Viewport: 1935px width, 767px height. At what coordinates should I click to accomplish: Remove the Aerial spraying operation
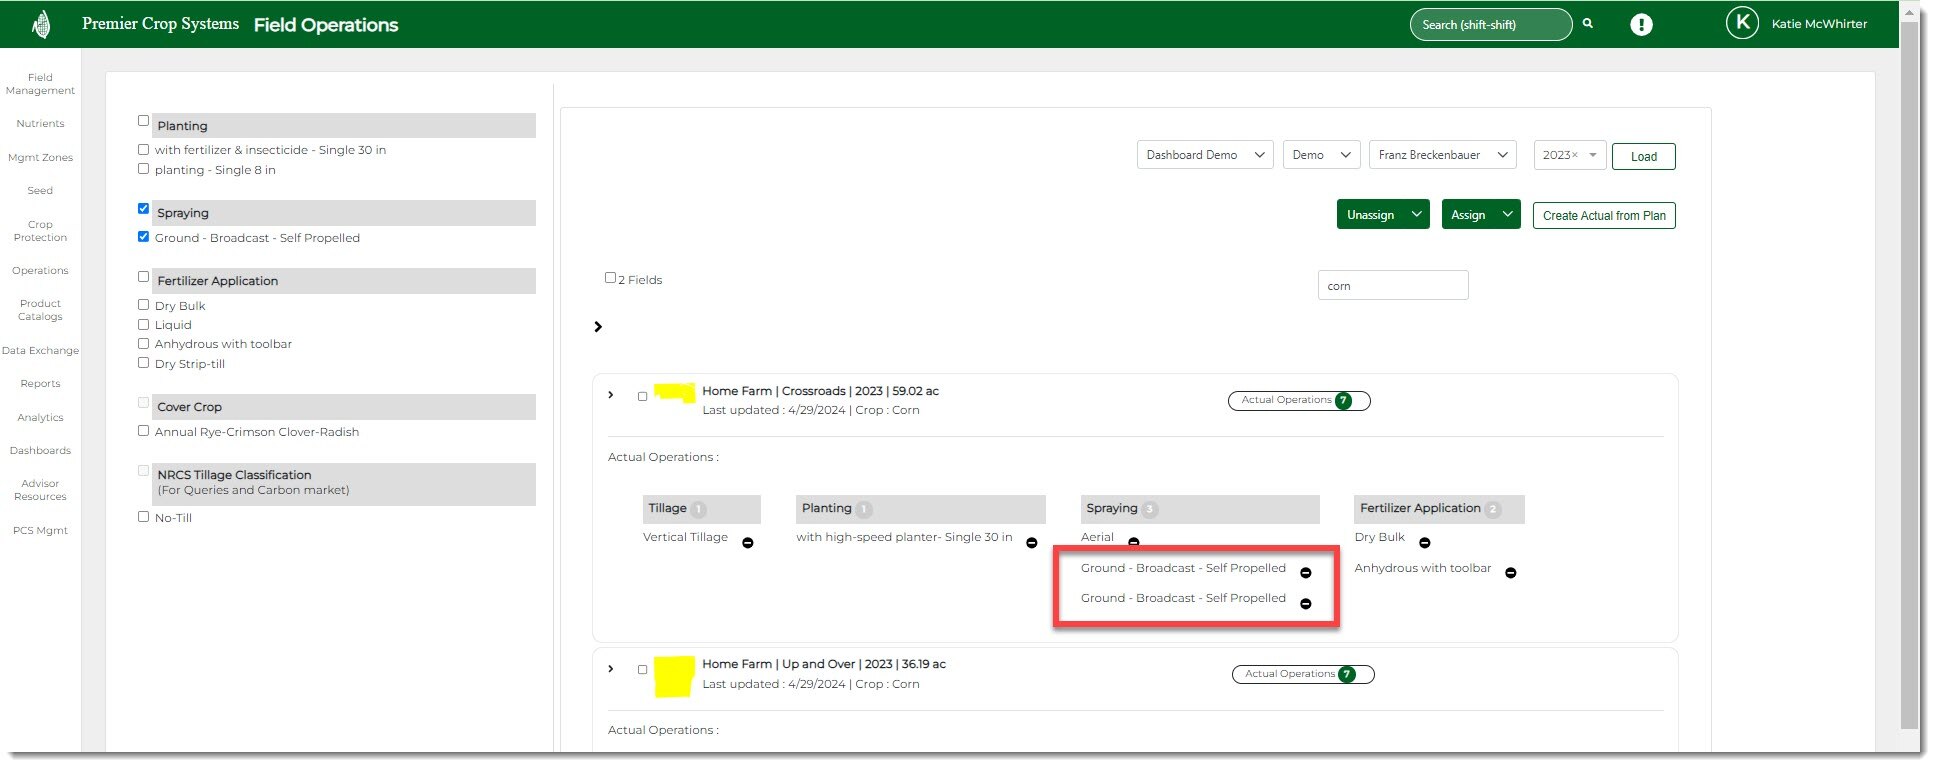click(x=1134, y=542)
